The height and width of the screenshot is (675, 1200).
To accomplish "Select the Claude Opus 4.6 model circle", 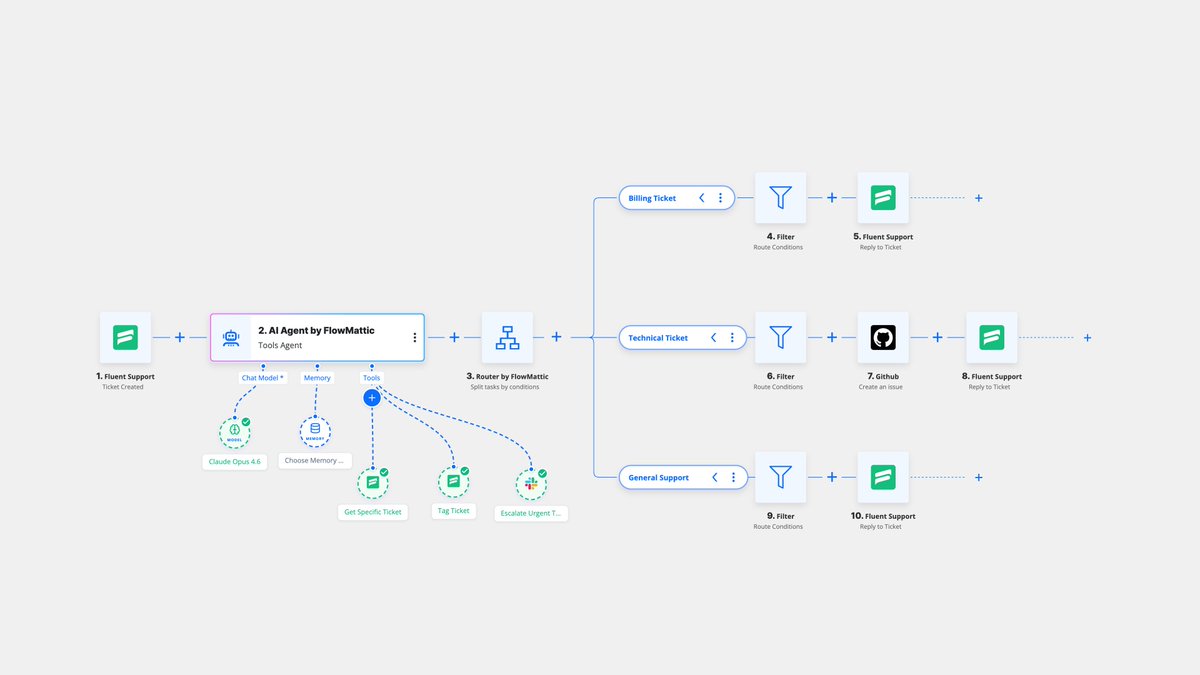I will (x=234, y=432).
